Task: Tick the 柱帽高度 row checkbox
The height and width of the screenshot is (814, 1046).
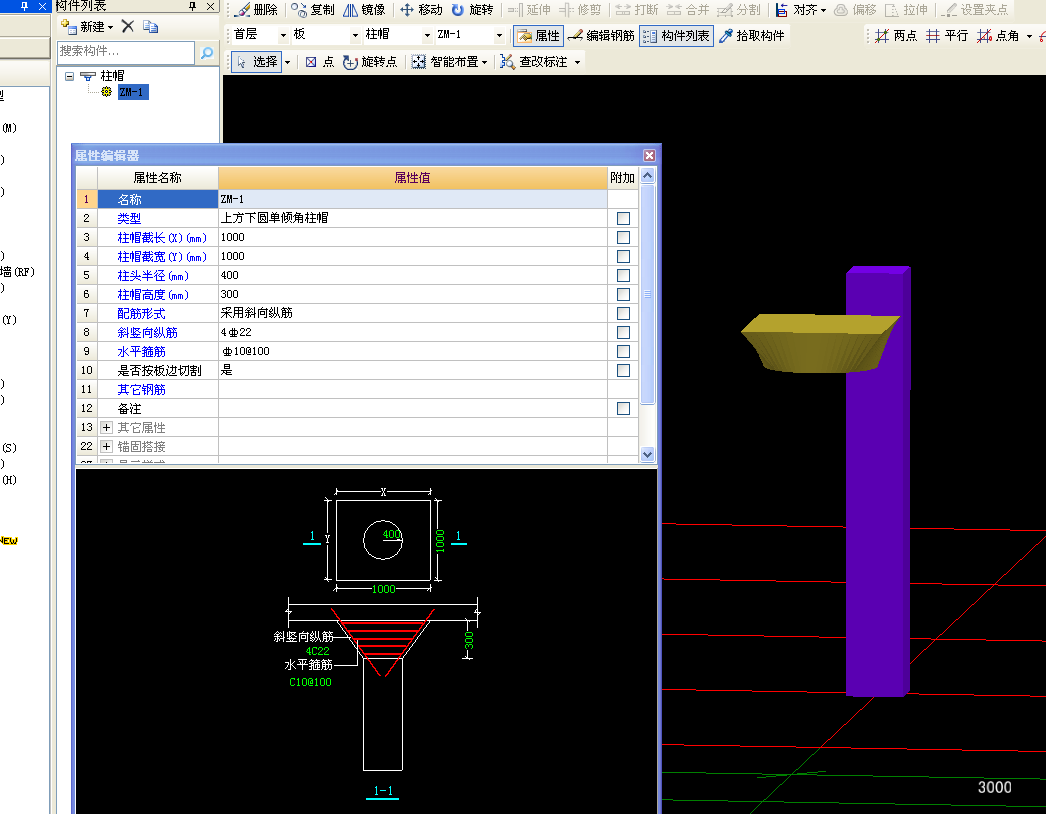Action: pos(623,294)
